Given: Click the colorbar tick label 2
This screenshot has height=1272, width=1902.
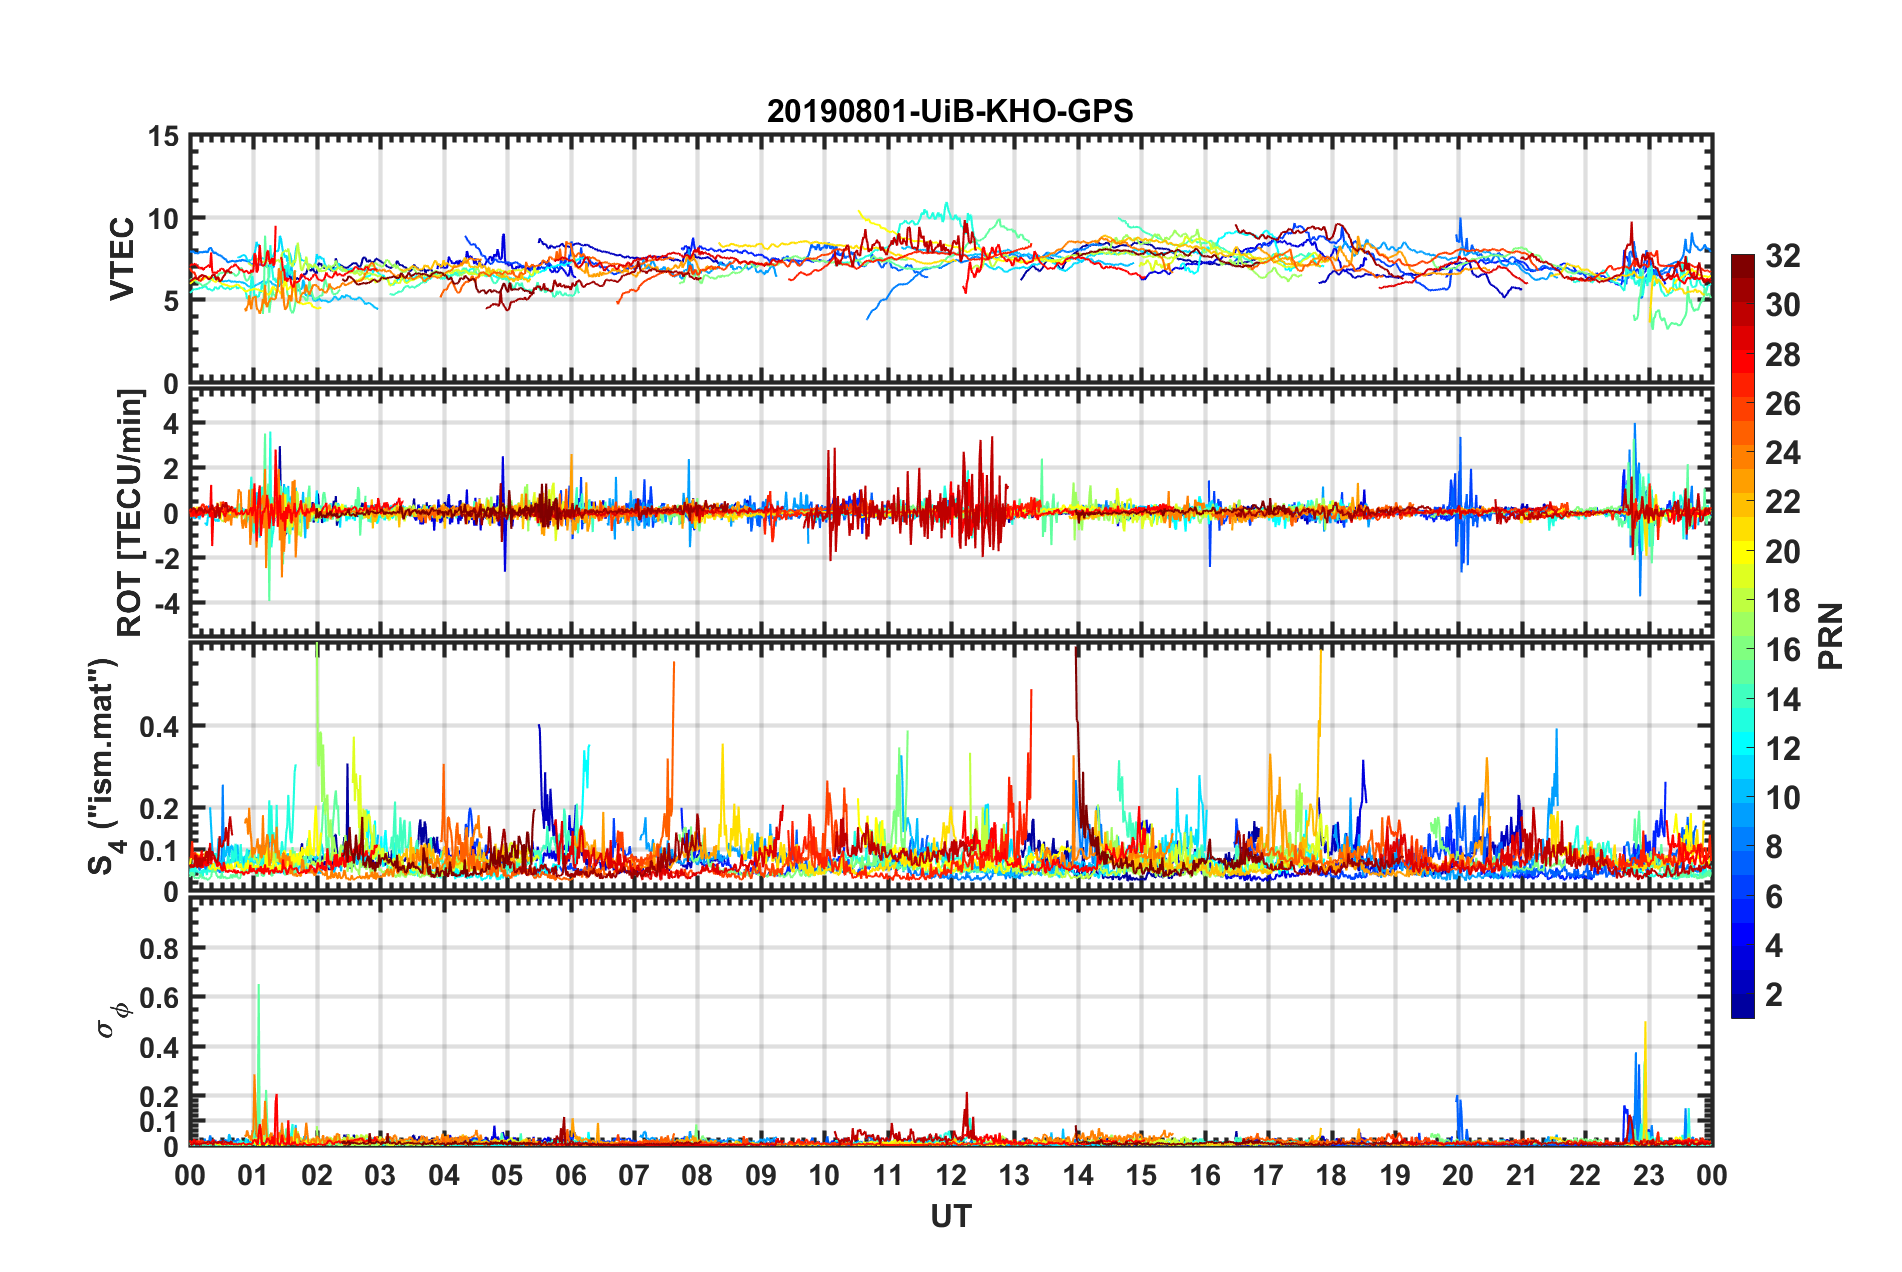Looking at the screenshot, I should pos(1774,994).
